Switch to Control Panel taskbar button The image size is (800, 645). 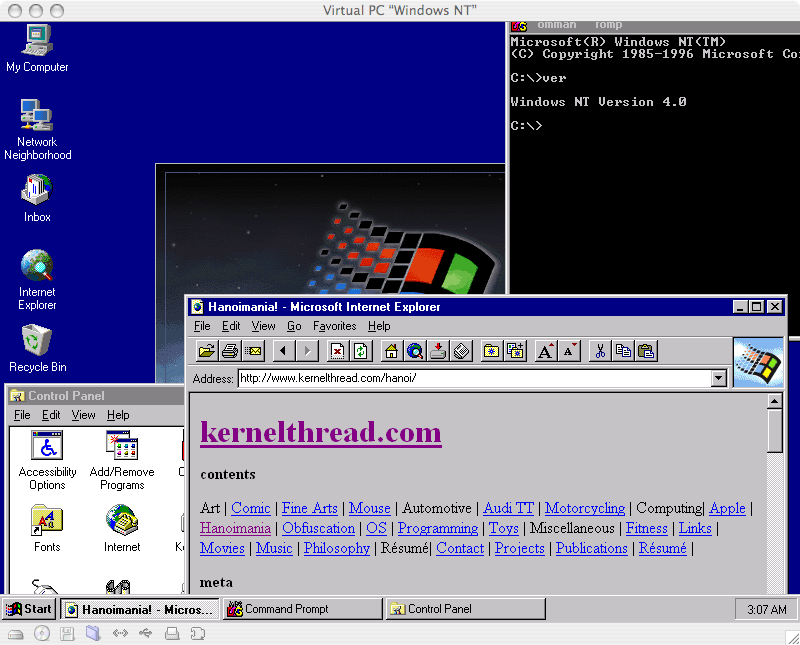point(465,609)
